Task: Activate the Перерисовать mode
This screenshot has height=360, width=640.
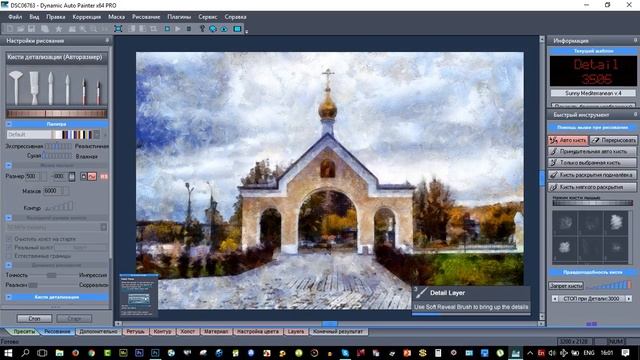Action: click(613, 140)
